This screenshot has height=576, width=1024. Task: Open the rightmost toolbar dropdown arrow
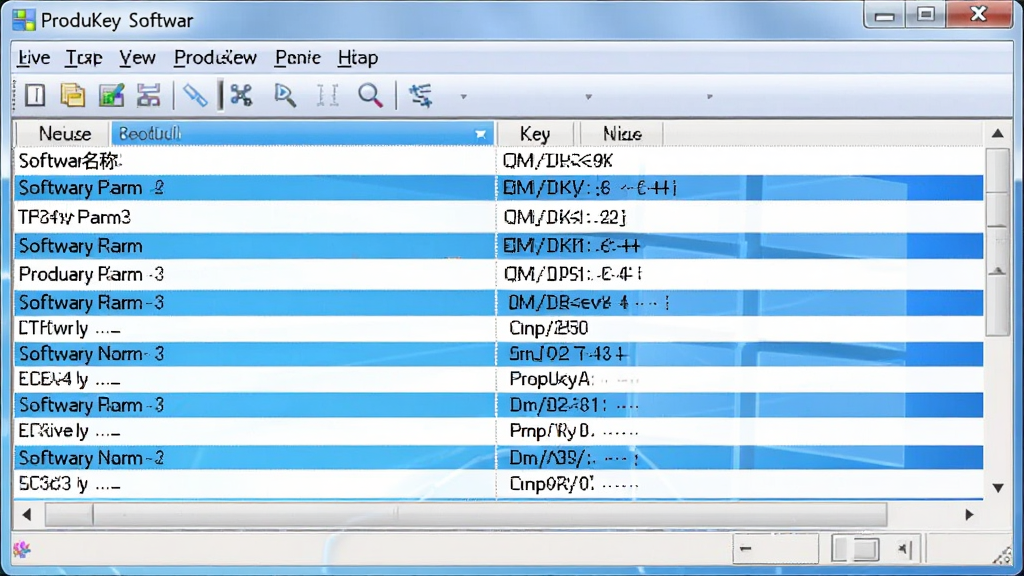click(710, 97)
